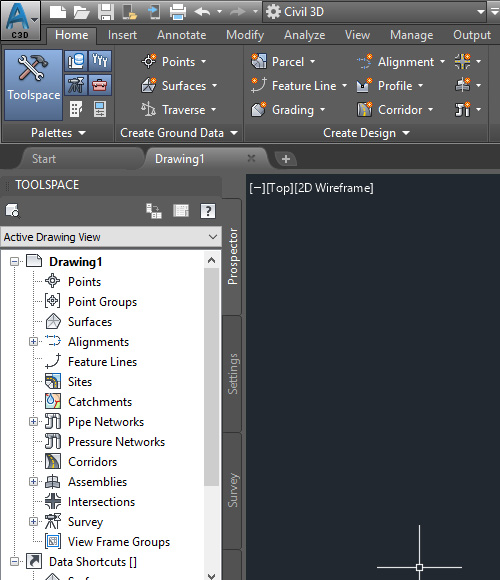Close the Drawing1 file tab

[x=251, y=158]
